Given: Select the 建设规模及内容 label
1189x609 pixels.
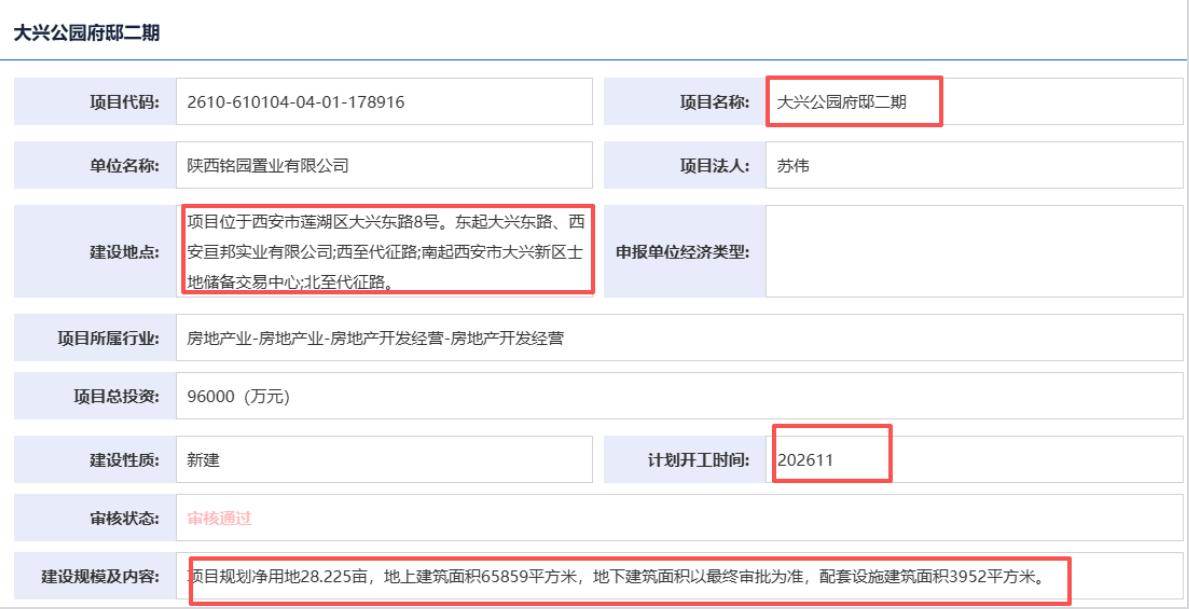Looking at the screenshot, I should tap(100, 576).
